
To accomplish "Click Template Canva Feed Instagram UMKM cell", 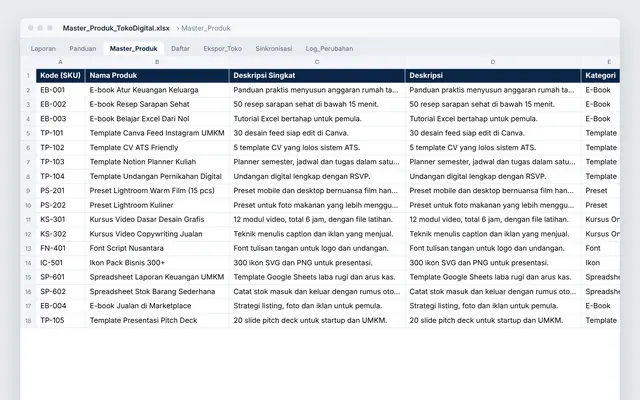I will (157, 133).
